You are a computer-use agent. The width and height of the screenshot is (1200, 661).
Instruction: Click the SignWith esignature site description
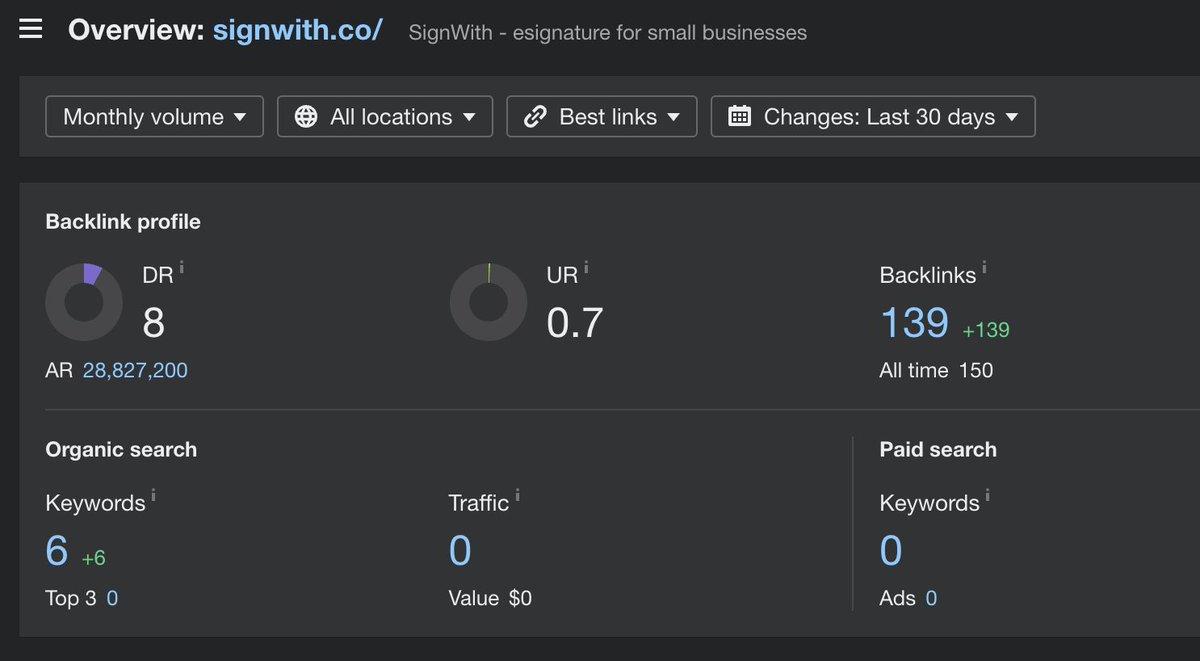pyautogui.click(x=608, y=33)
